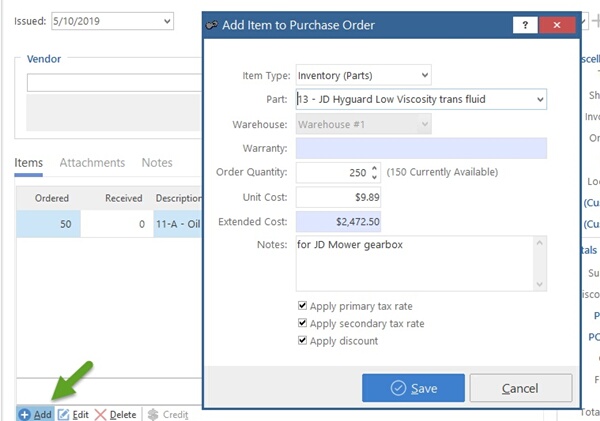Click the Edit item button
The width and height of the screenshot is (600, 421).
73,414
